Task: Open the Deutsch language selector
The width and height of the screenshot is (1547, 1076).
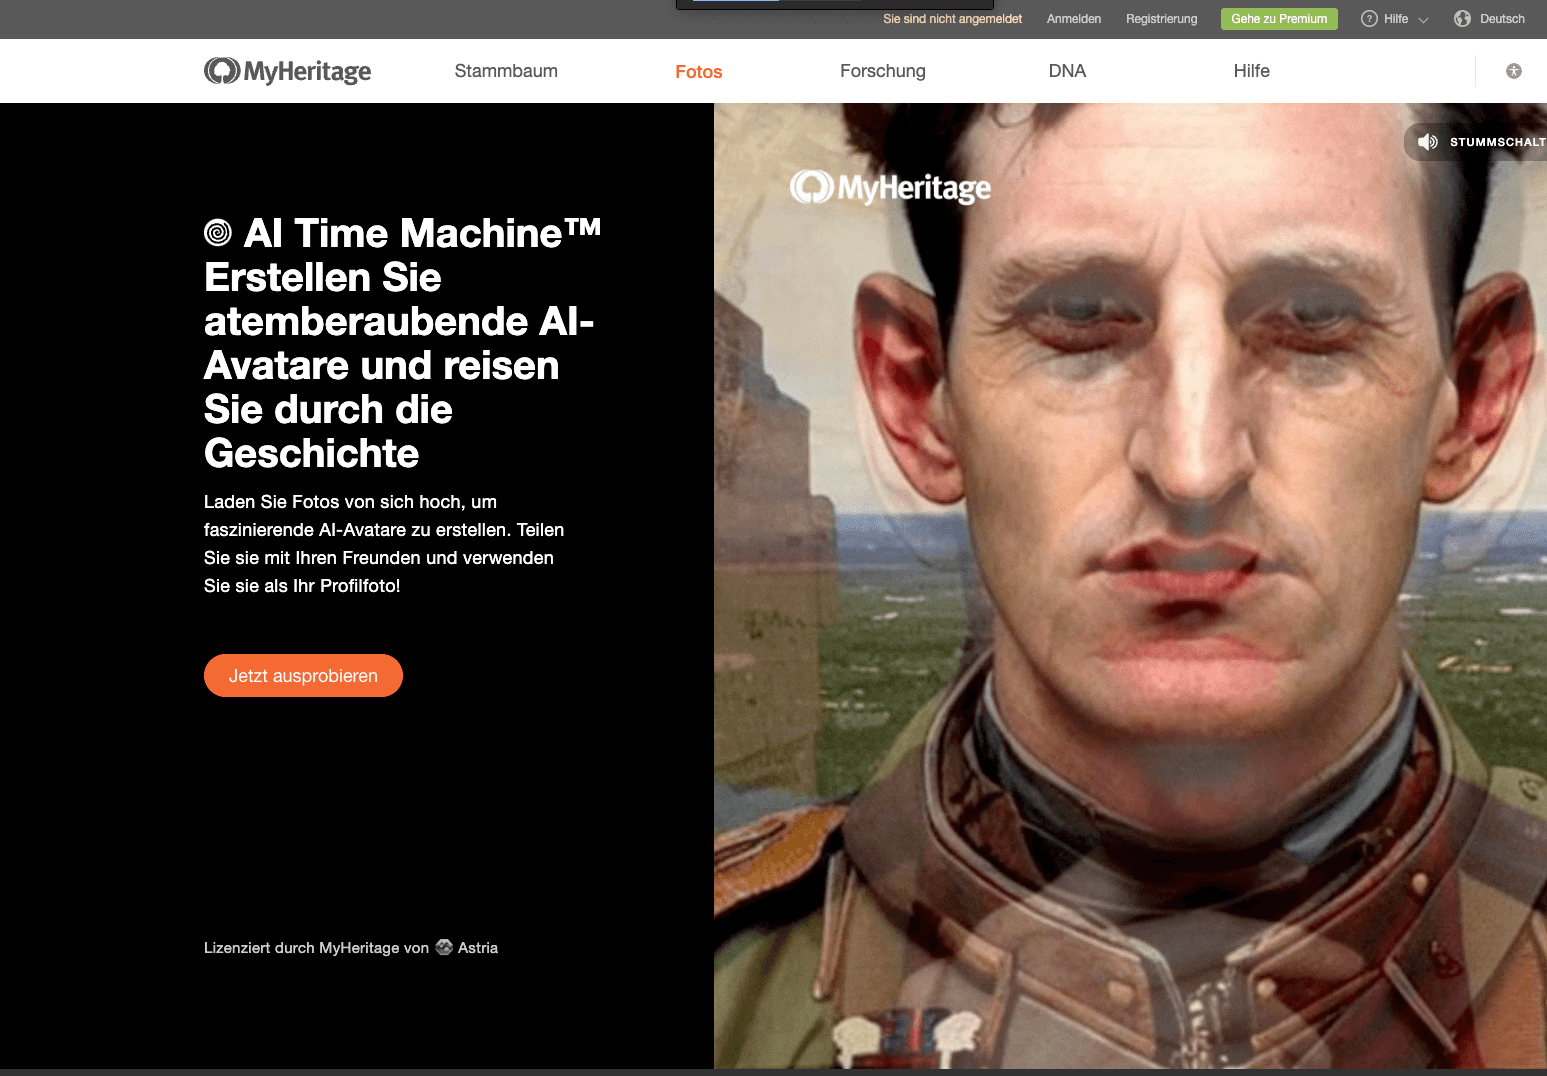Action: [x=1489, y=18]
